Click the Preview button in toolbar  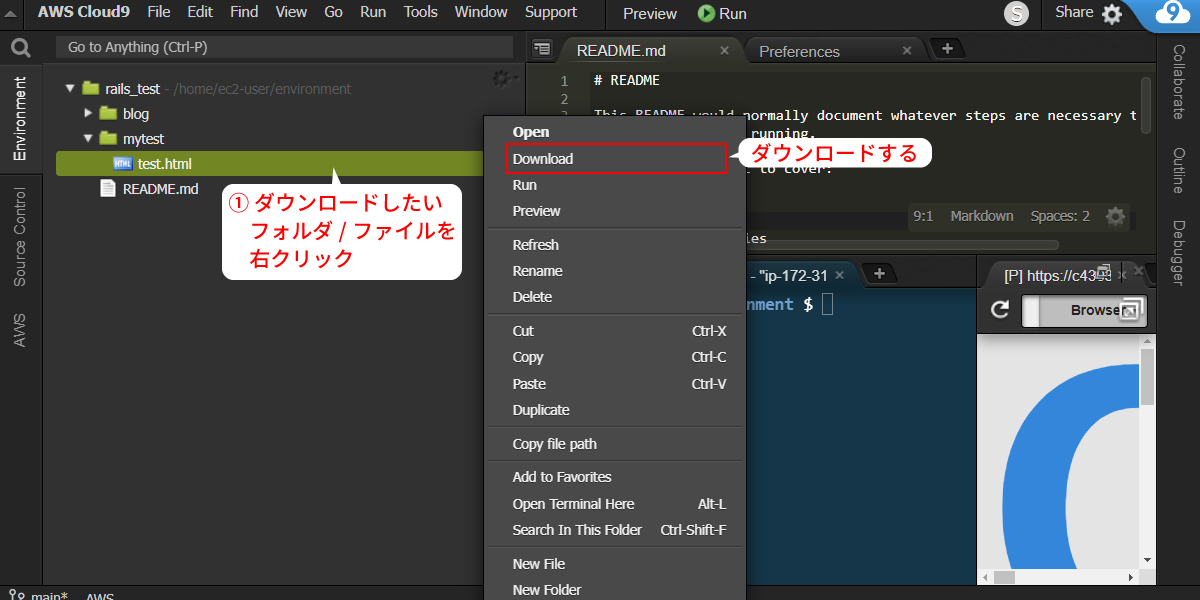tap(650, 14)
